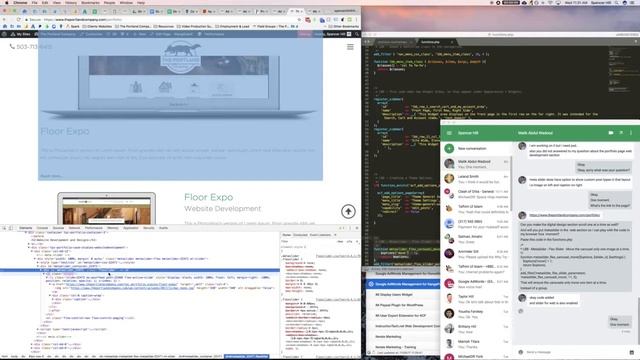Image resolution: width=640 pixels, height=360 pixels.
Task: Open Clash of Clans - General conversation
Action: coord(476,194)
